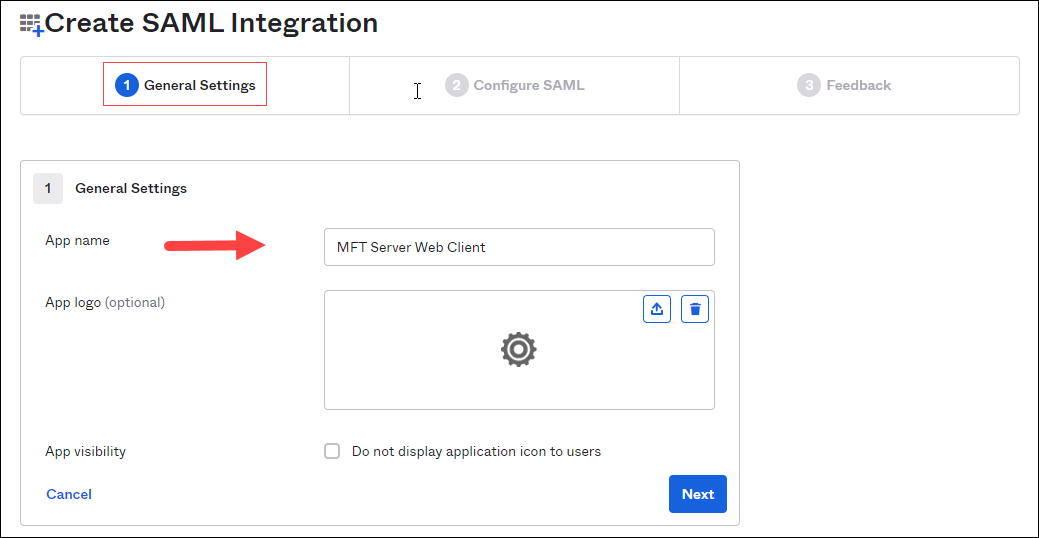Enable the do-not-display application icon checkbox

coord(332,451)
